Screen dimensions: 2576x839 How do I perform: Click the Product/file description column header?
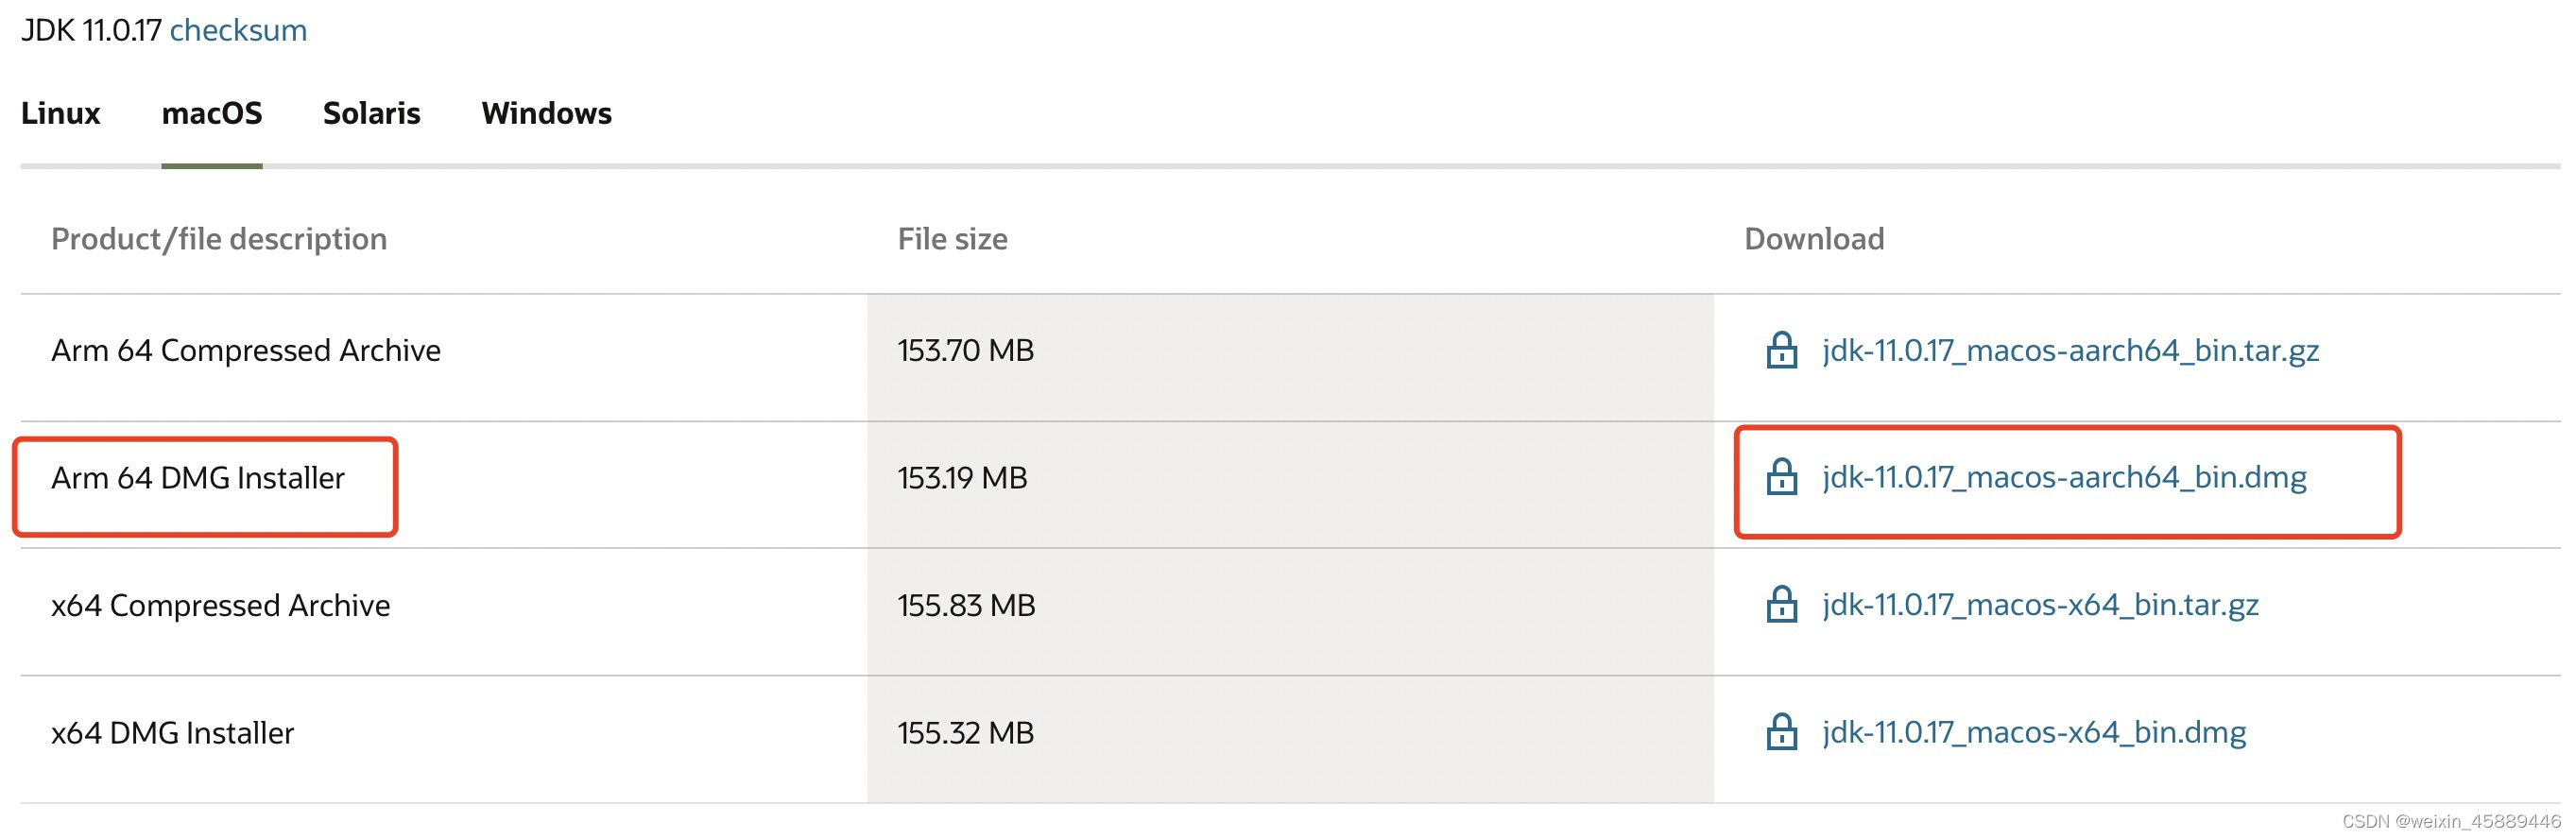pos(219,239)
